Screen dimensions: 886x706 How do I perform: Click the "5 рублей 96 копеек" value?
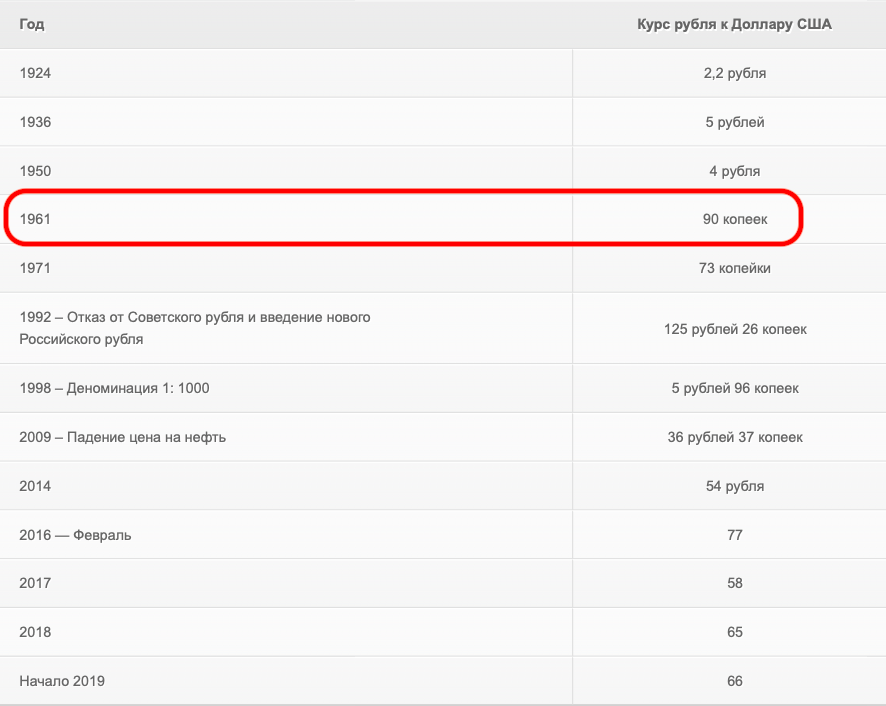735,388
